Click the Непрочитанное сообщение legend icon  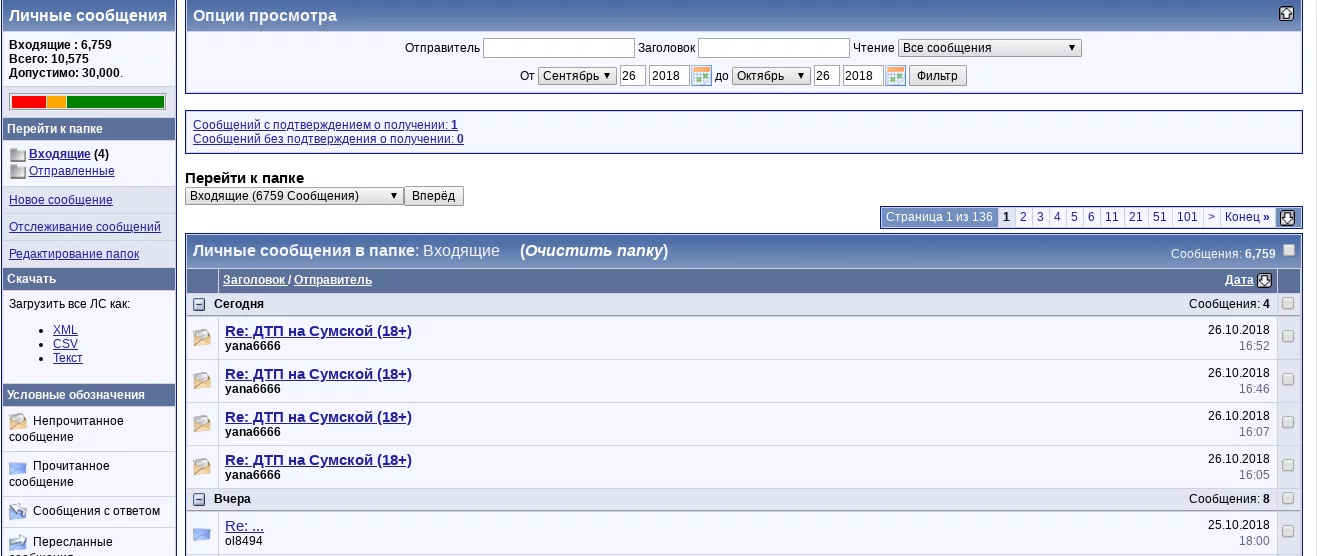(18, 421)
